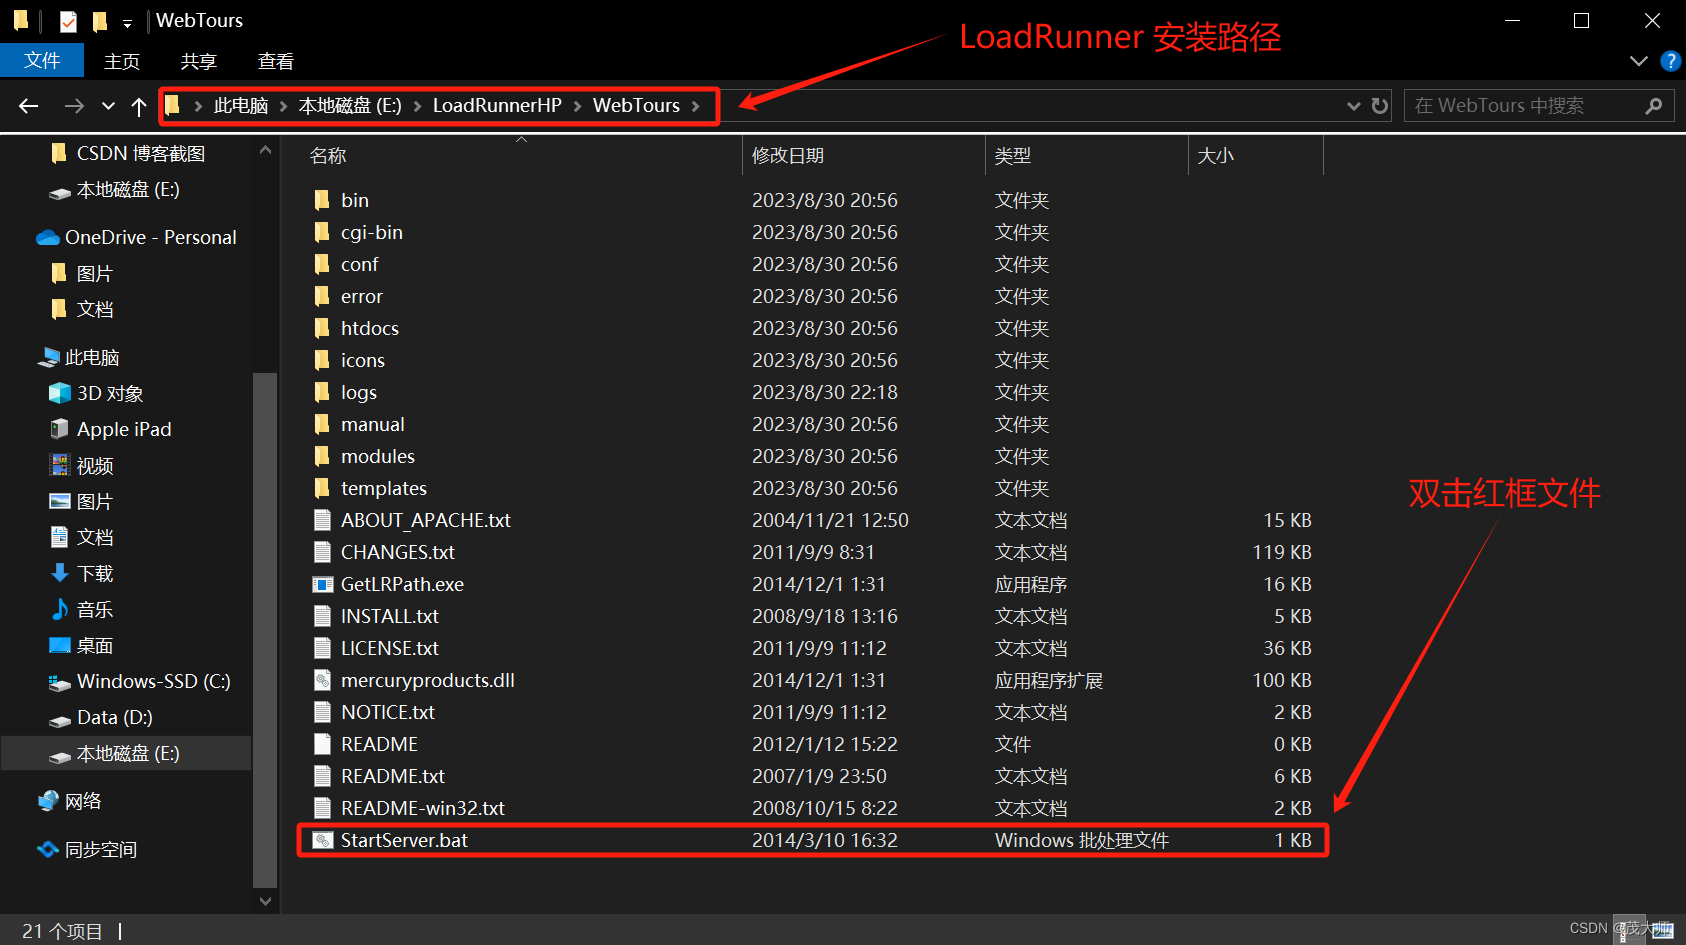Click the address bar refresh icon
This screenshot has width=1686, height=945.
coord(1379,105)
